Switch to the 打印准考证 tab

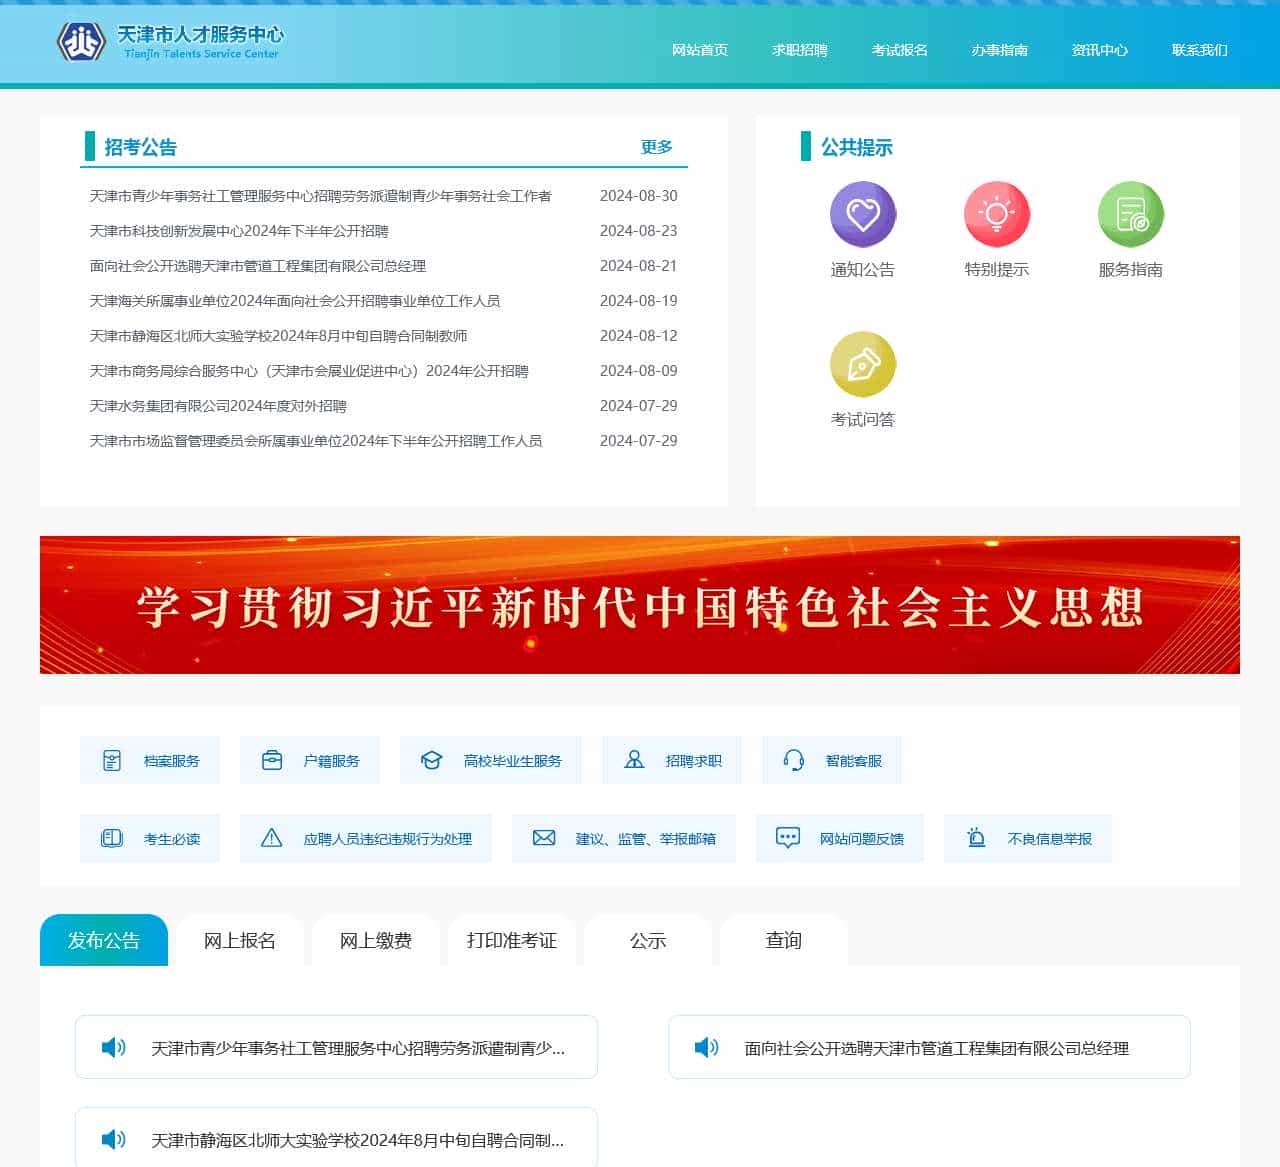(512, 940)
